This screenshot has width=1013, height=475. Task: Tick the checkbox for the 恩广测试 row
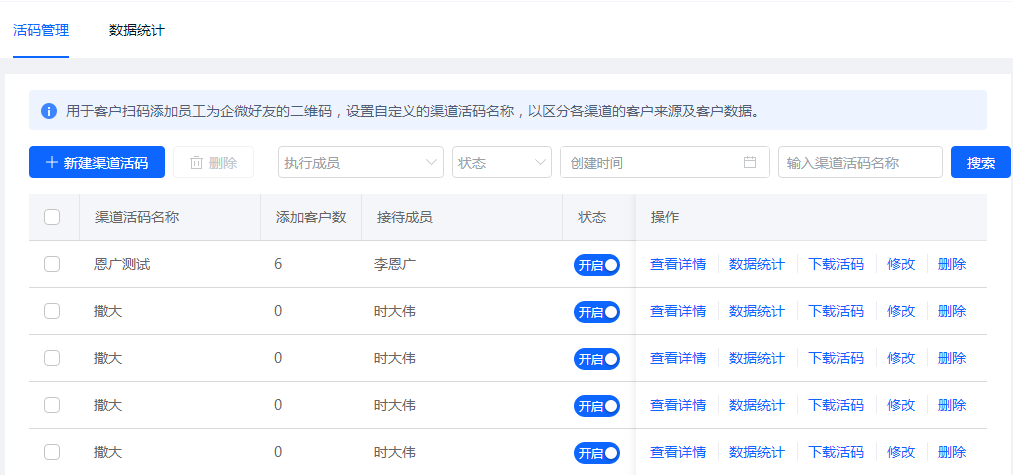click(x=52, y=264)
